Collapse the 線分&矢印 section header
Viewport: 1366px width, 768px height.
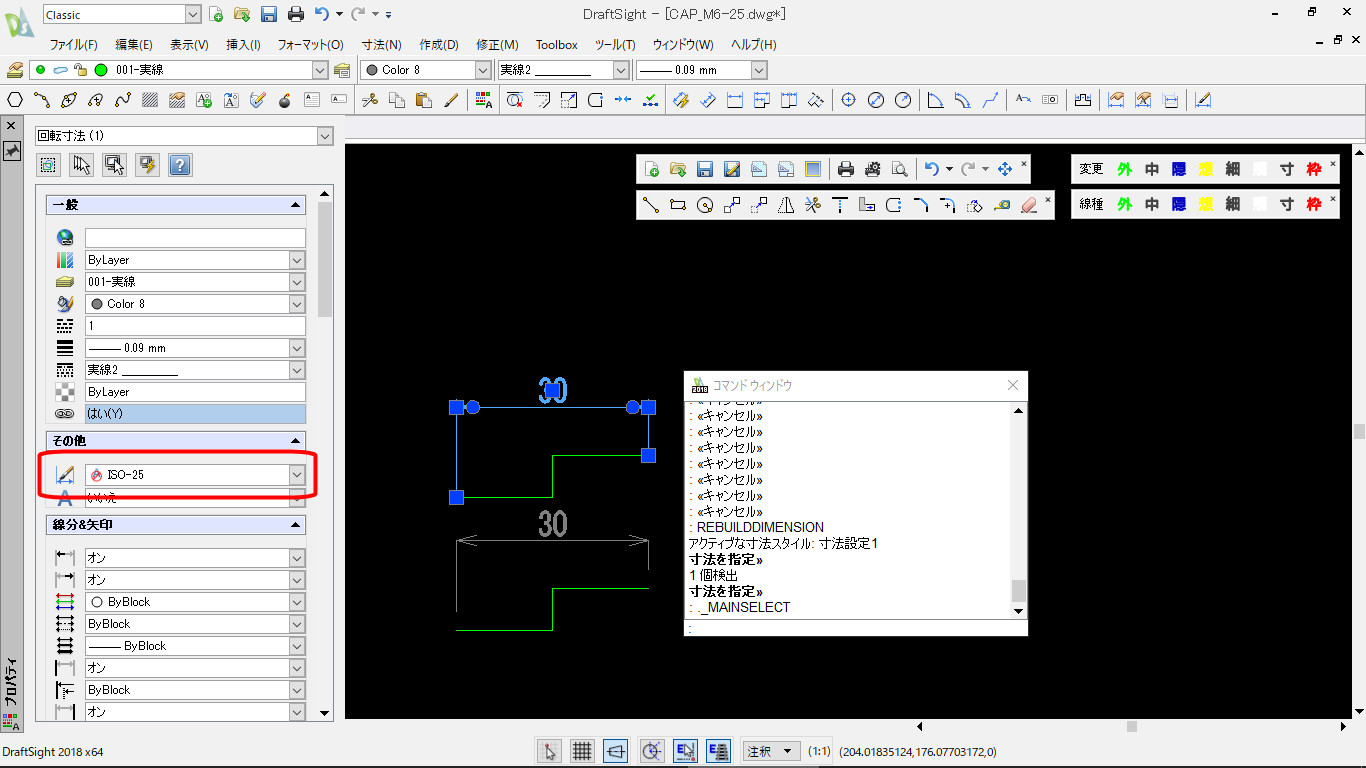[x=176, y=525]
